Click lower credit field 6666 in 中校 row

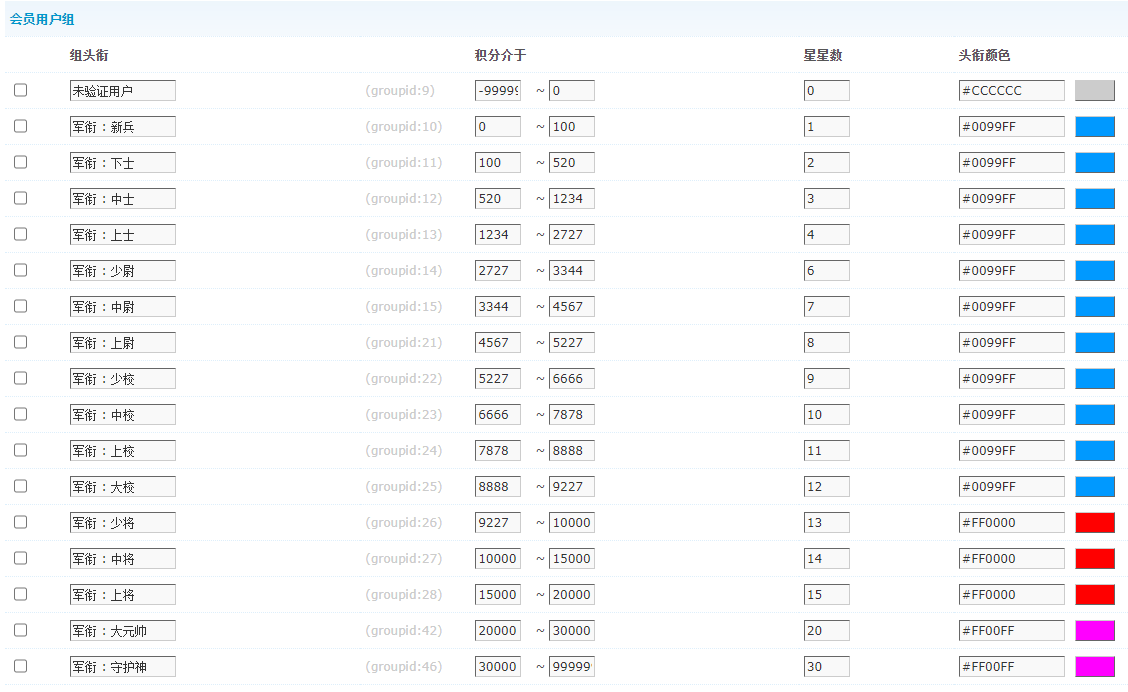(x=498, y=414)
